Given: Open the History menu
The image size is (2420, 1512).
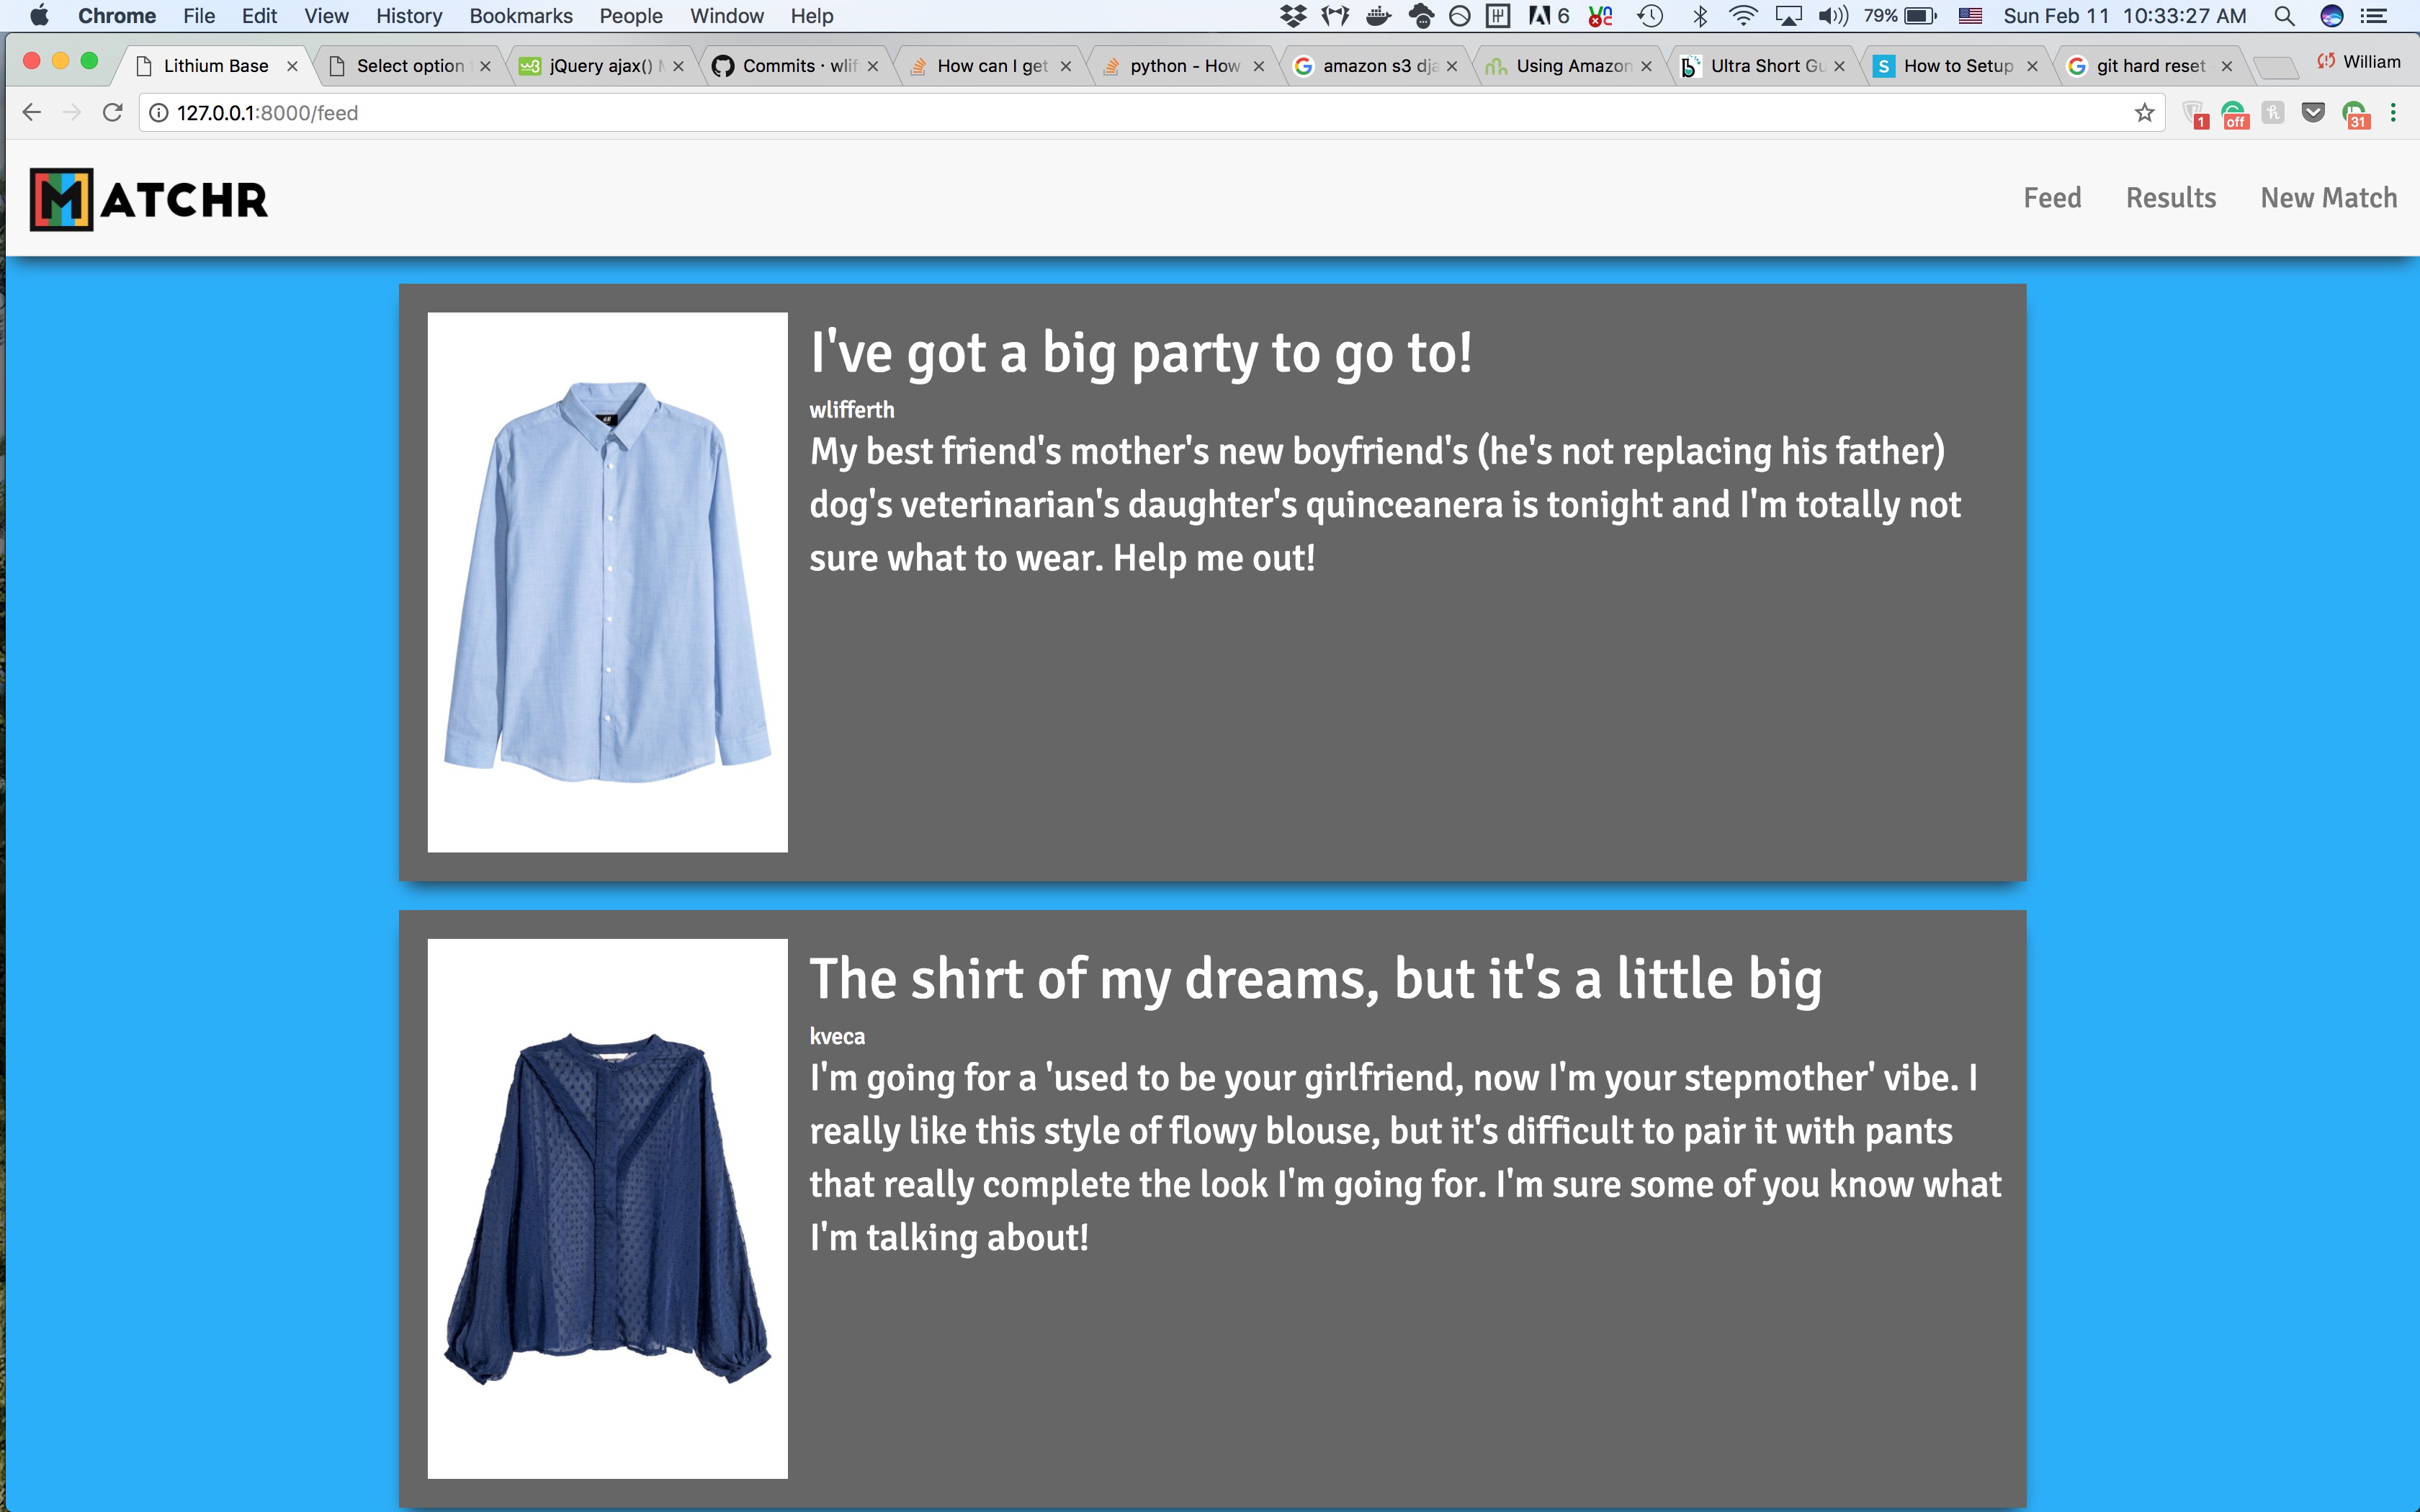Looking at the screenshot, I should tap(408, 16).
